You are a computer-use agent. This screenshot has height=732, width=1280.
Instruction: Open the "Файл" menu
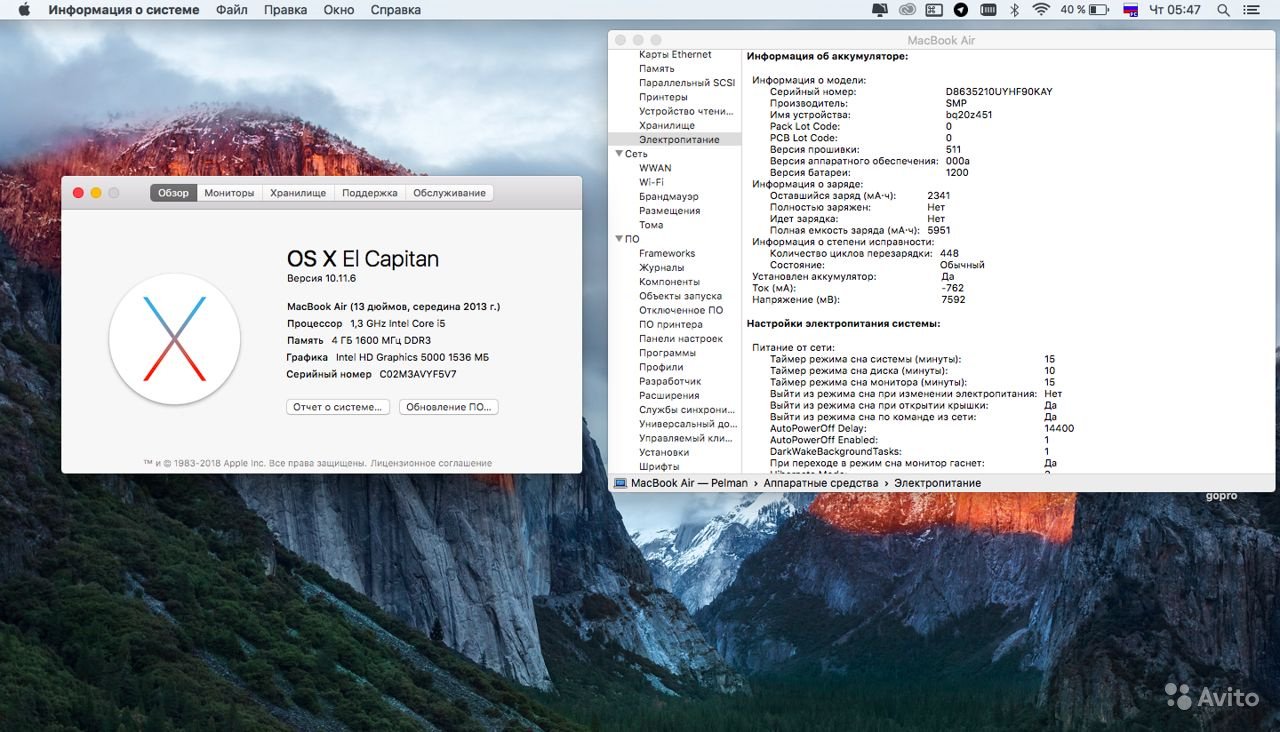(232, 10)
